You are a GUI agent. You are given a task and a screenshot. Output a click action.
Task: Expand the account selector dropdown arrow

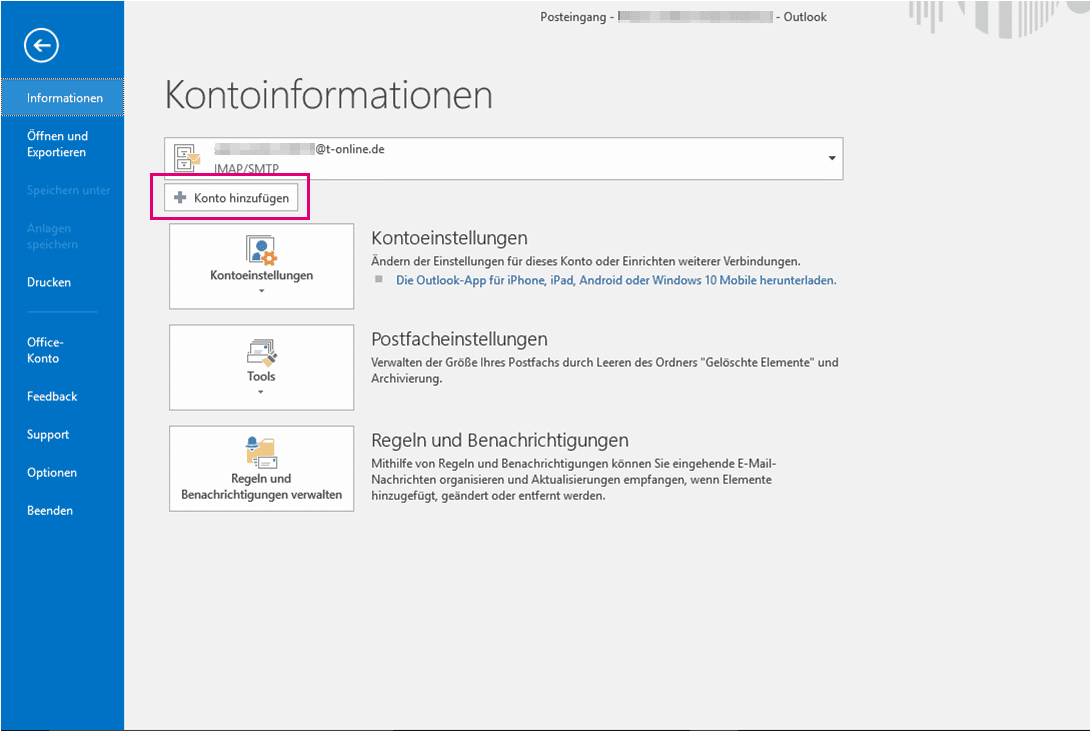[x=831, y=159]
